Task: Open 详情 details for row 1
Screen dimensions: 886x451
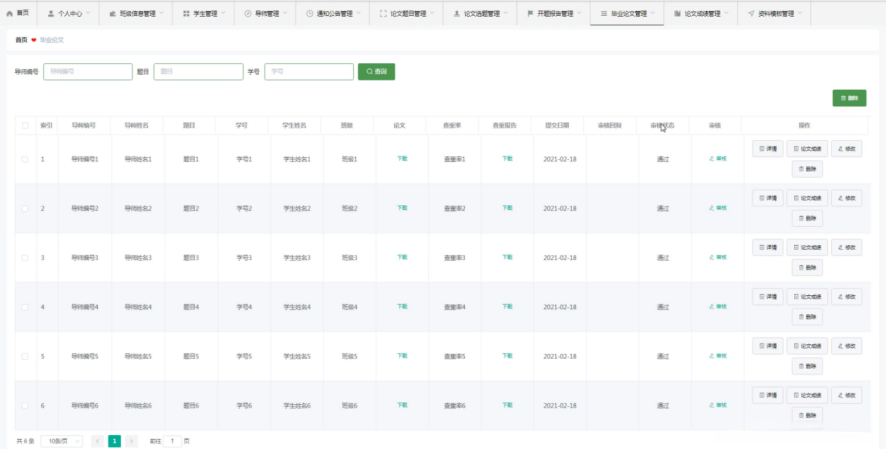Action: 768,149
